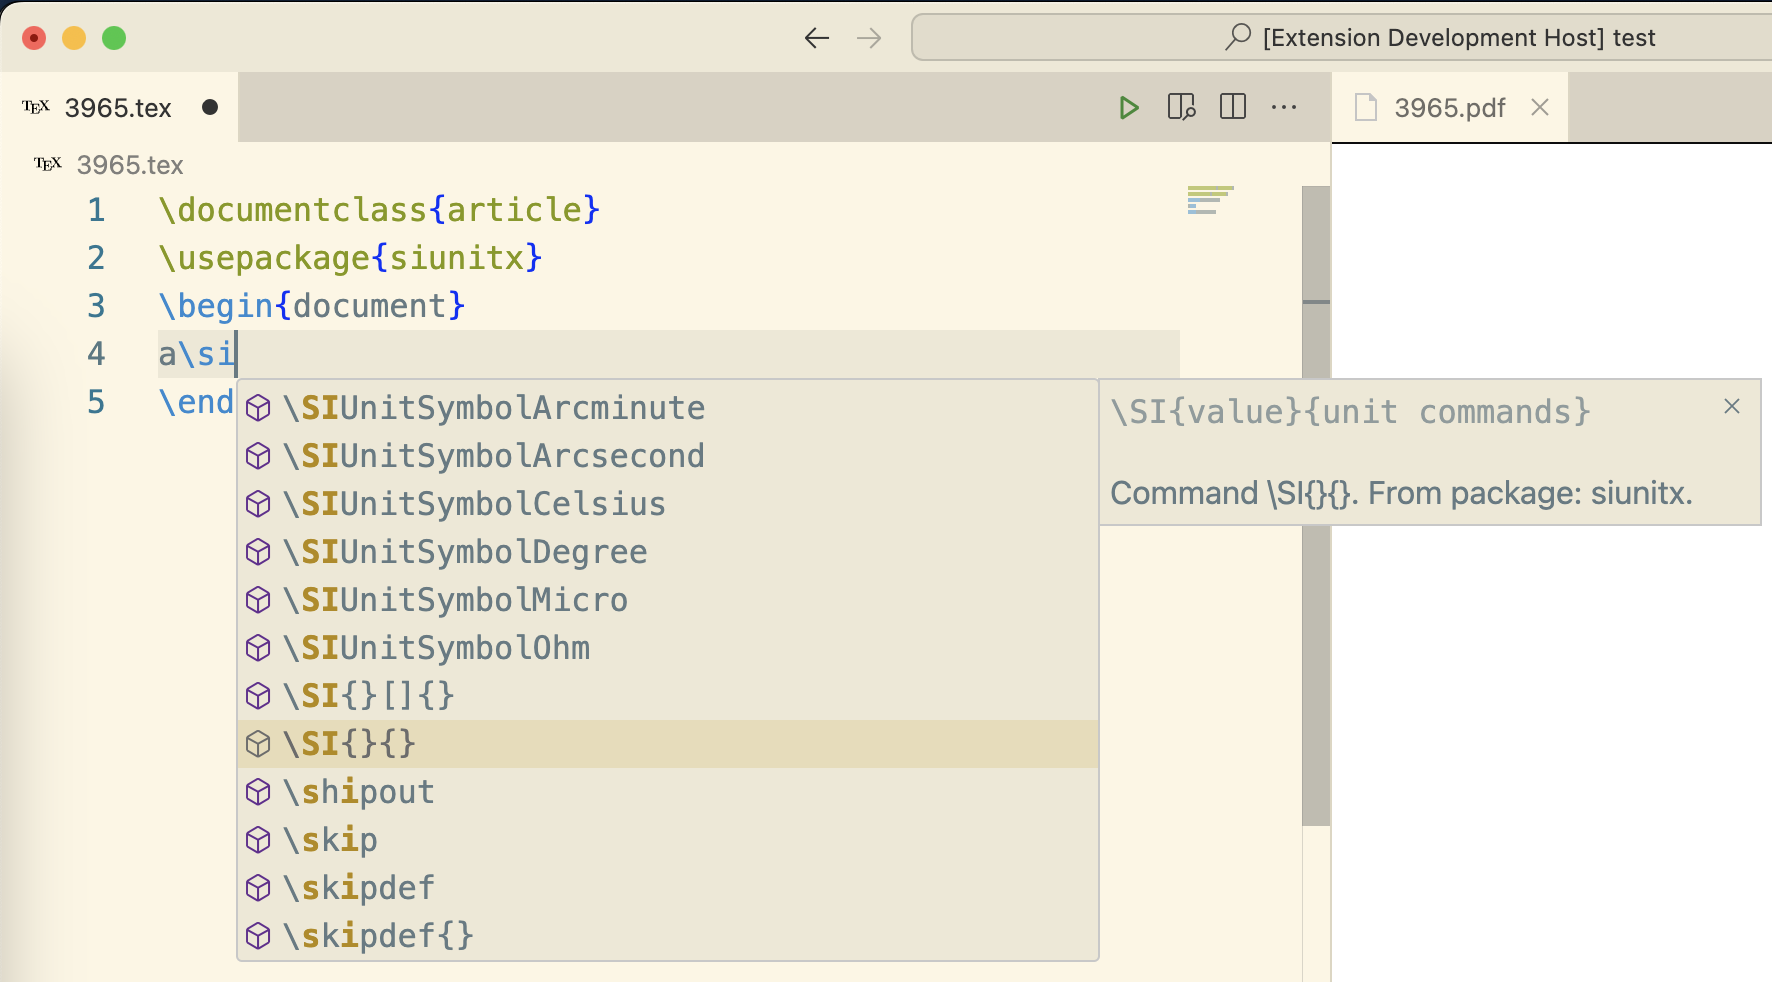Click the file icon on the 3965.pdf tab

click(1366, 107)
